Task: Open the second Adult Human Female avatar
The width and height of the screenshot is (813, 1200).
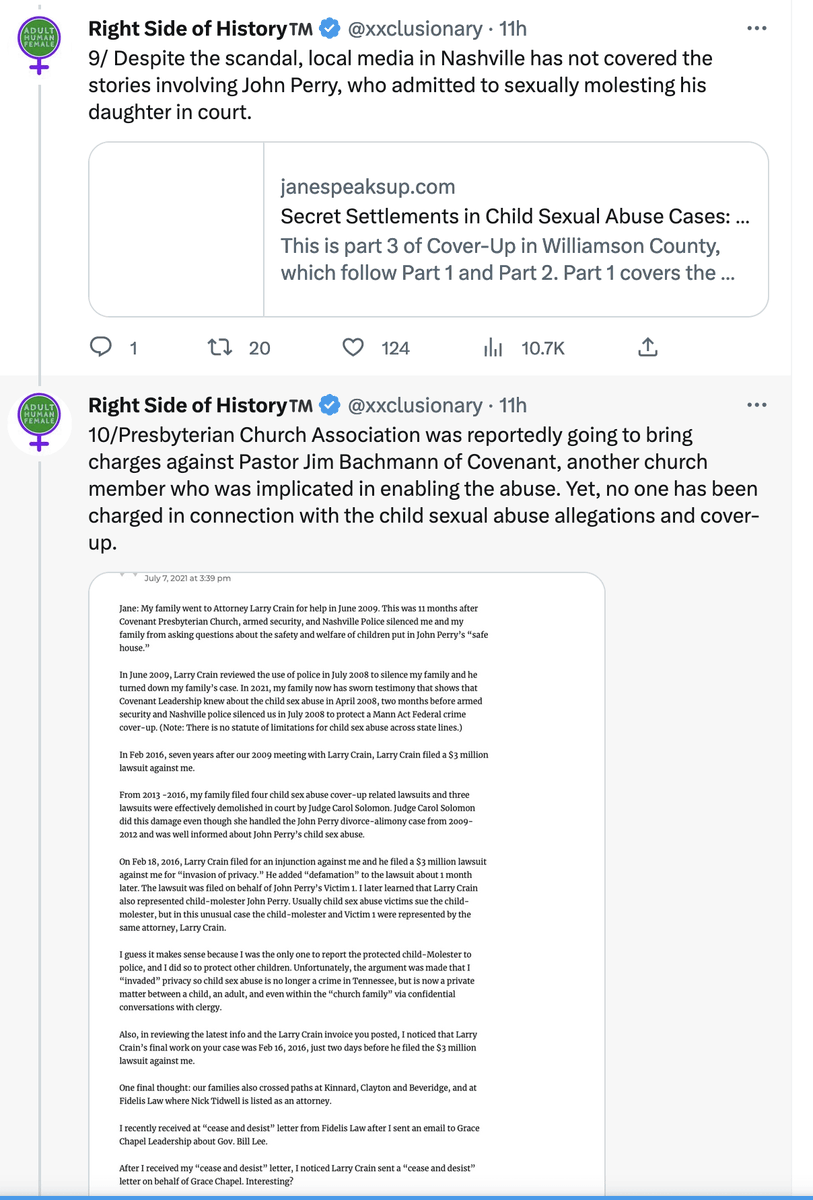Action: (x=39, y=419)
